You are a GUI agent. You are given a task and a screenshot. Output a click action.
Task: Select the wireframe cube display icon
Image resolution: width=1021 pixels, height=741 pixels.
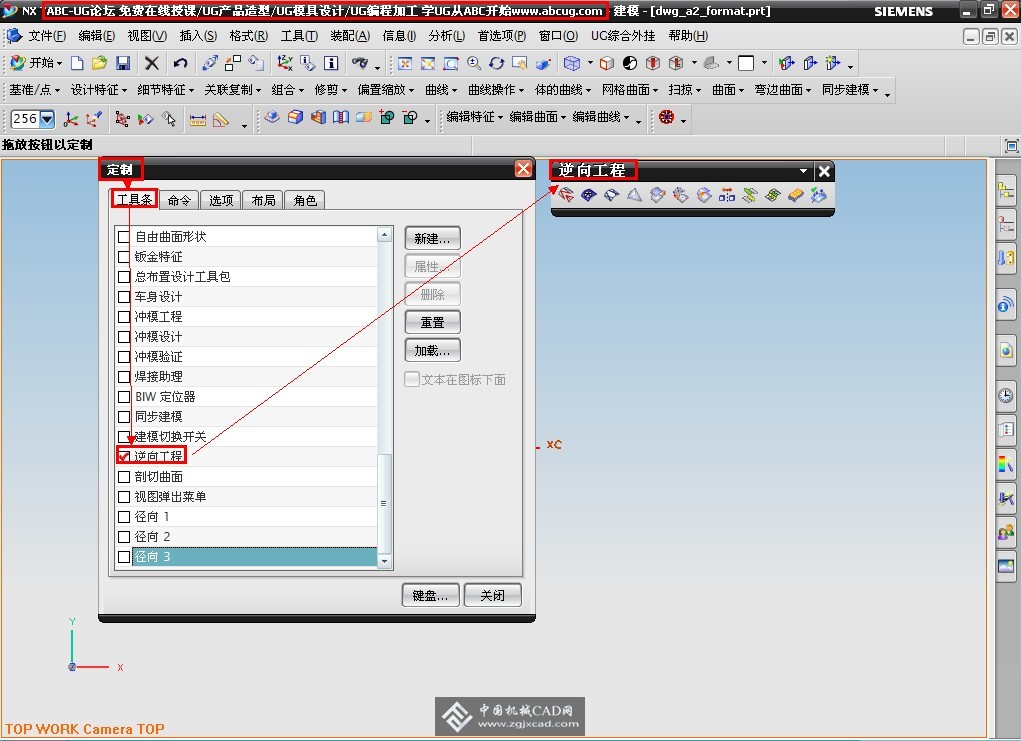coord(572,63)
